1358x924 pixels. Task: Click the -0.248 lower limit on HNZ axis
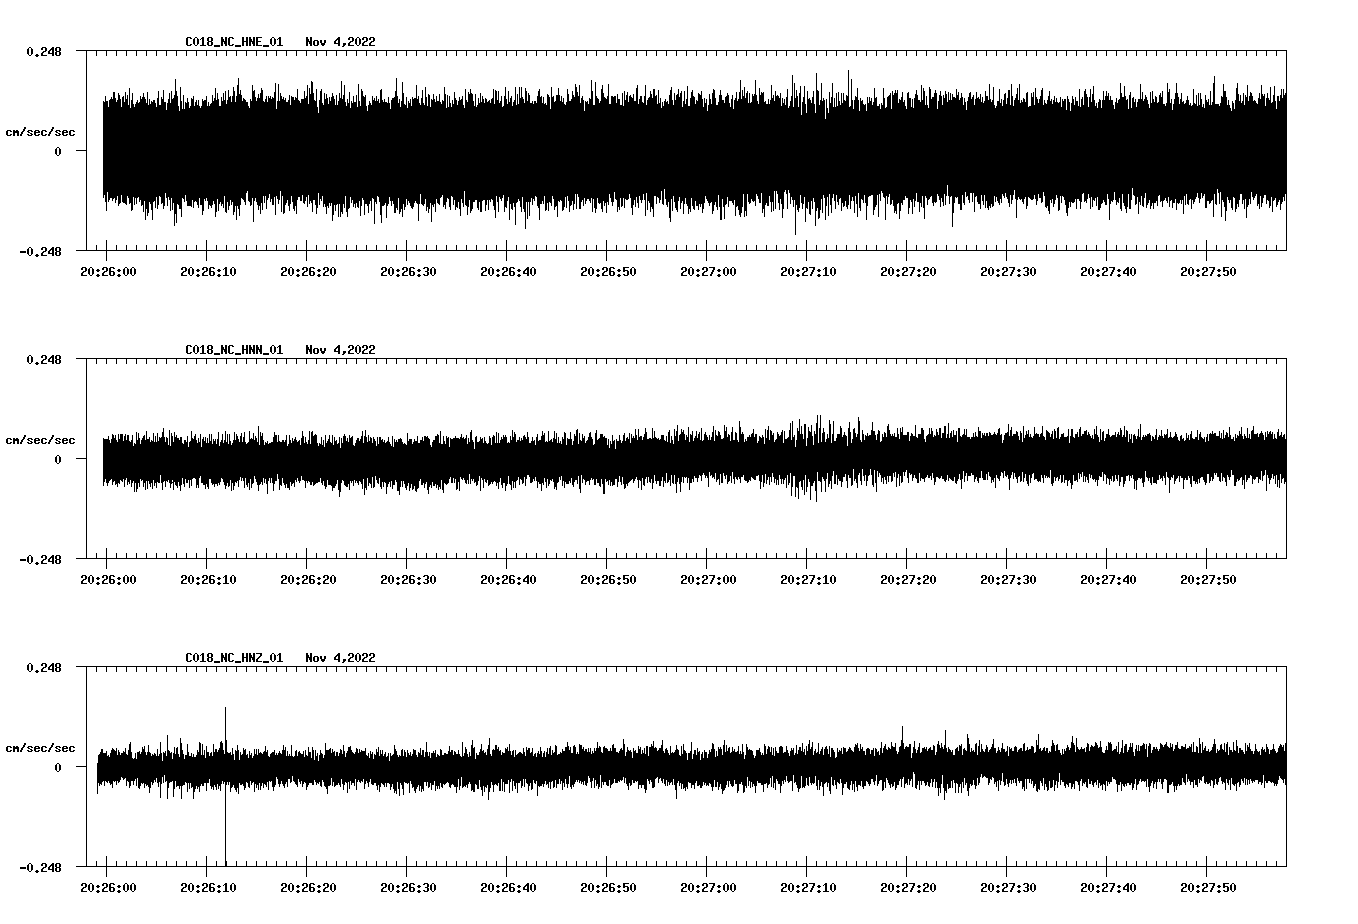[40, 867]
